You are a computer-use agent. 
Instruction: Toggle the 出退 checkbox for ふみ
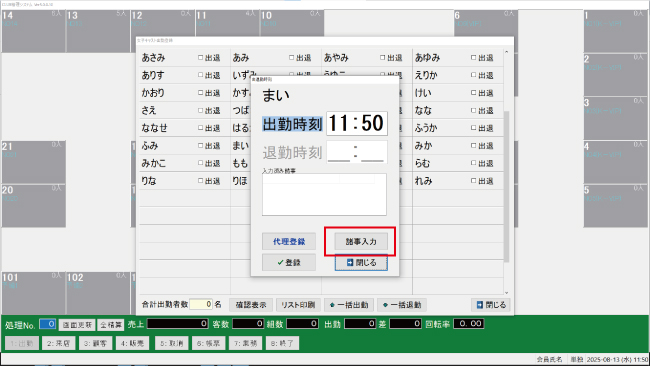click(x=201, y=145)
